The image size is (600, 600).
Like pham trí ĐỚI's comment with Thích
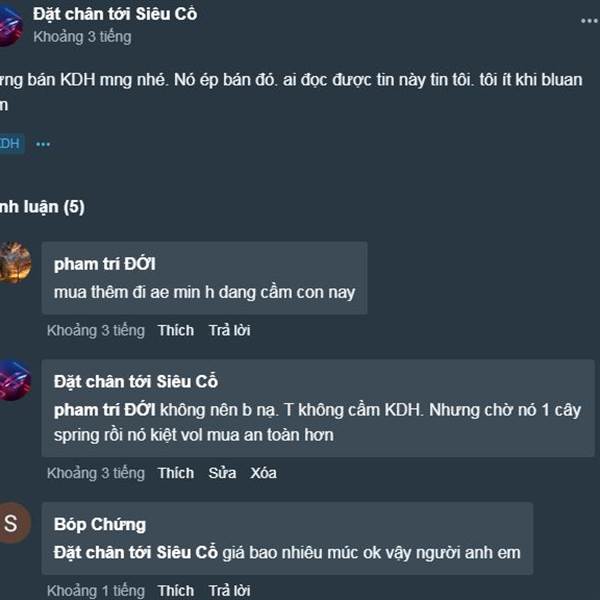pos(176,330)
